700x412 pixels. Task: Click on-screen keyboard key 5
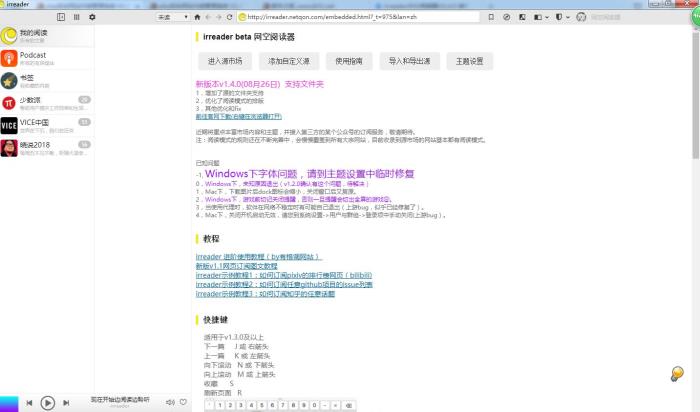[262, 405]
